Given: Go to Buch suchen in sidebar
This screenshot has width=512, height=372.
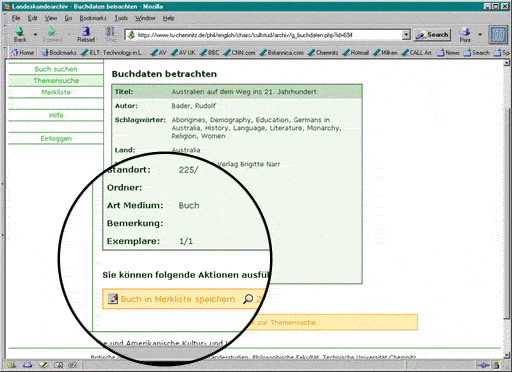Looking at the screenshot, I should pos(56,69).
